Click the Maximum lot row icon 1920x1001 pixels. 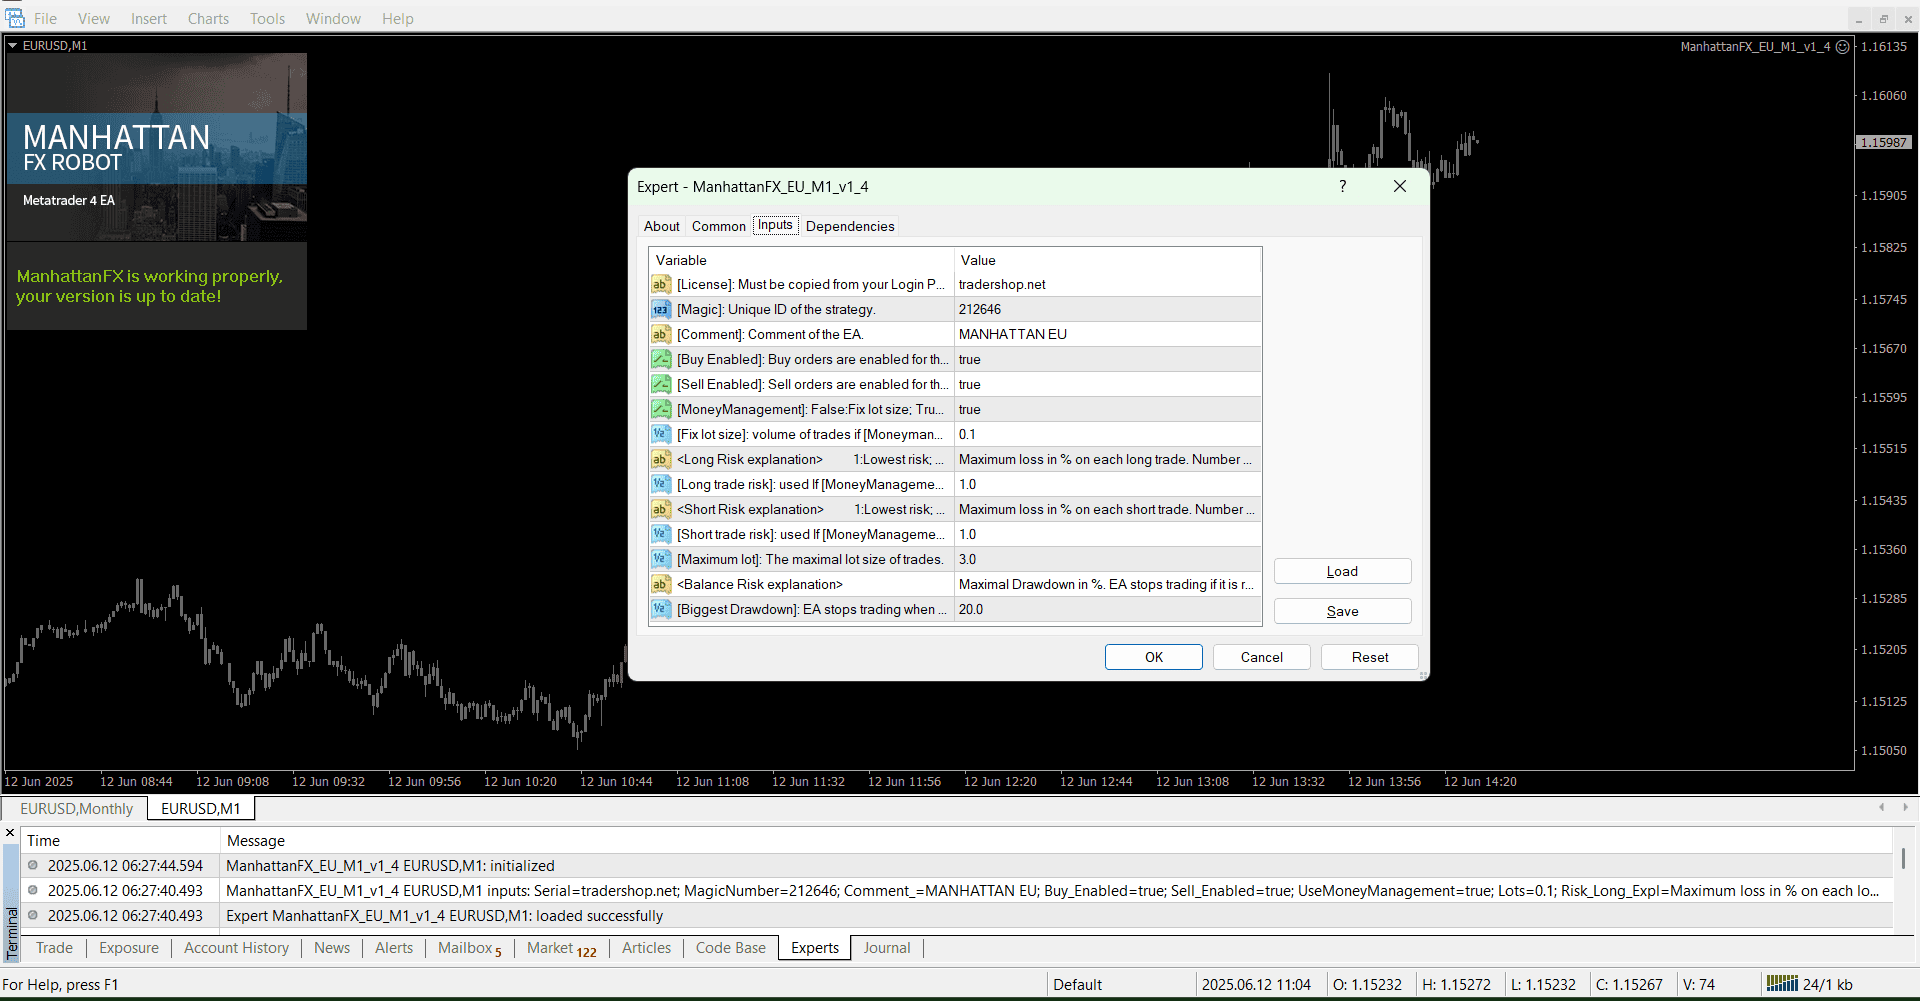coord(661,559)
